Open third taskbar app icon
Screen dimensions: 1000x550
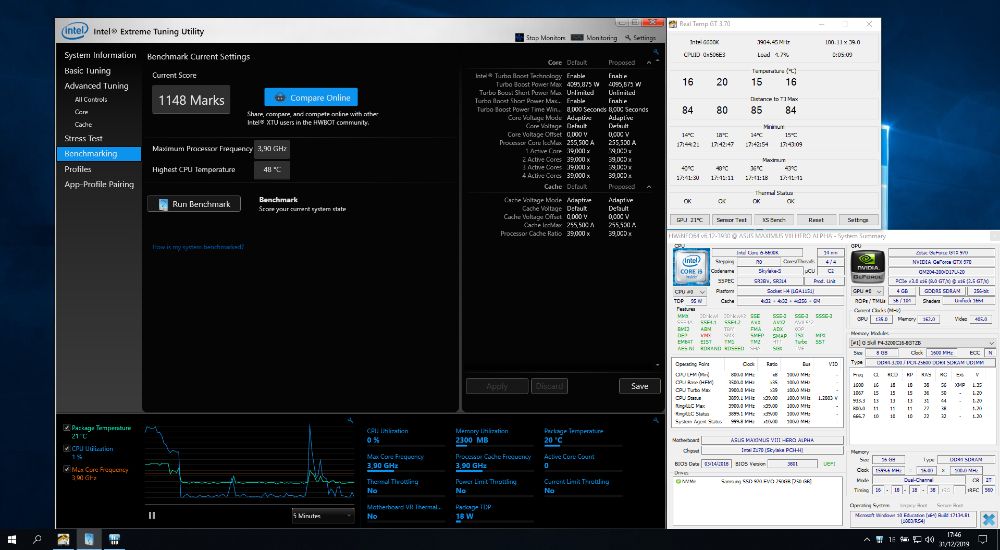114,540
